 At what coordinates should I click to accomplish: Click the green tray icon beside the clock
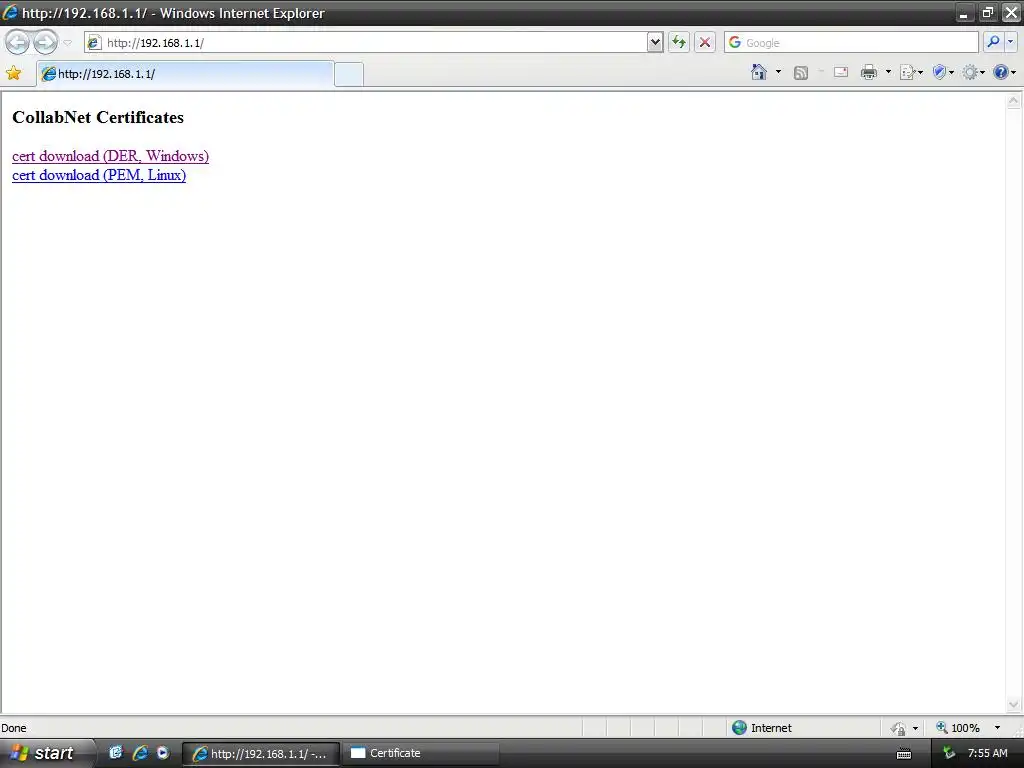[949, 754]
